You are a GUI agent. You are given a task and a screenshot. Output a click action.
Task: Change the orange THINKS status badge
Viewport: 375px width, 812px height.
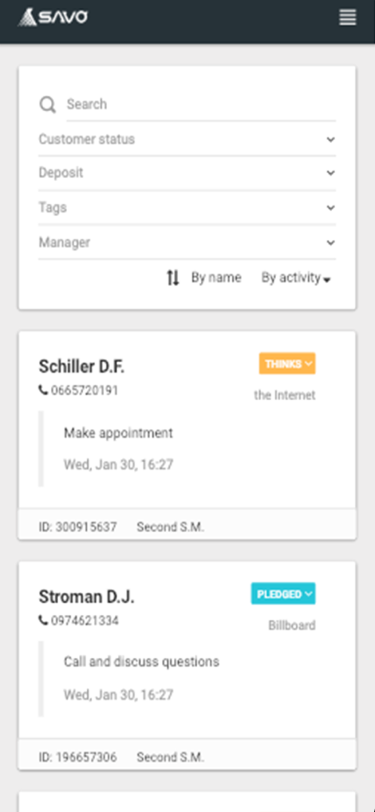coord(287,364)
